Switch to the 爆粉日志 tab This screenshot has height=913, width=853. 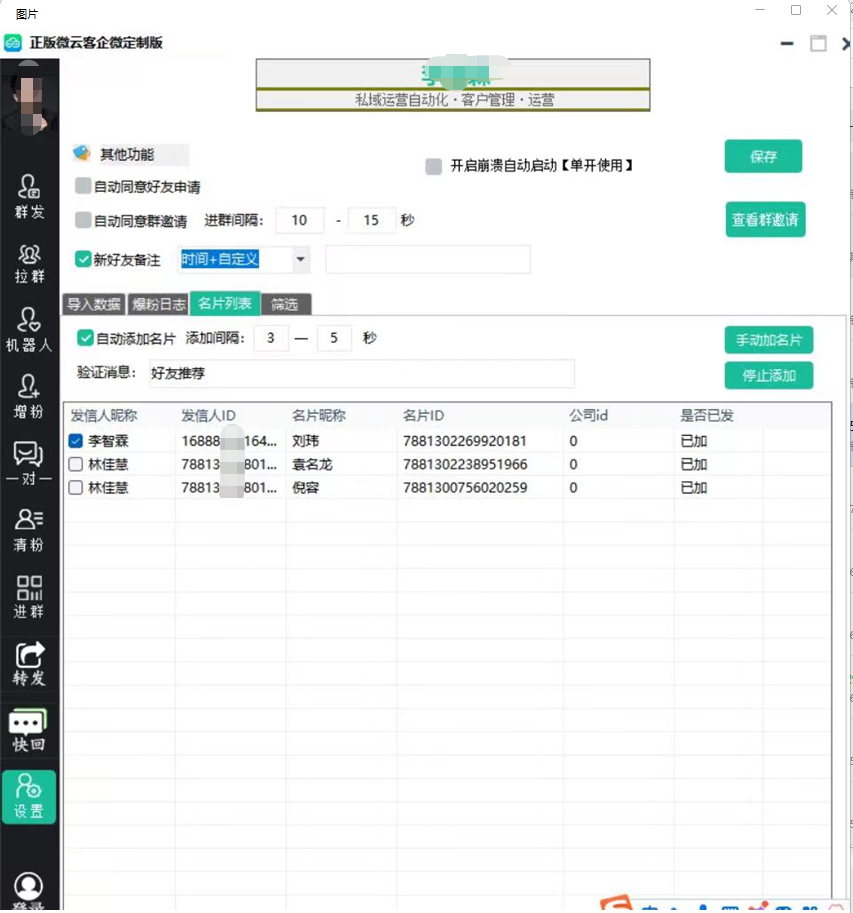point(158,304)
